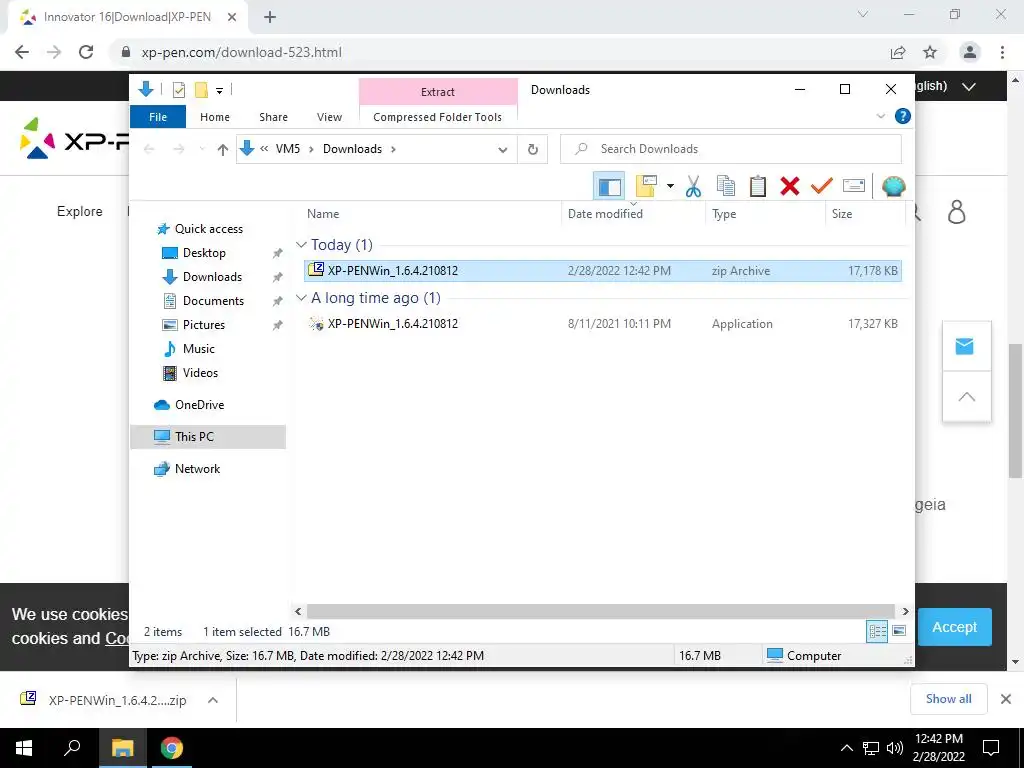The image size is (1024, 768).
Task: Select XP-PENWin_1.6.4.210812 Application file
Action: [x=602, y=324]
